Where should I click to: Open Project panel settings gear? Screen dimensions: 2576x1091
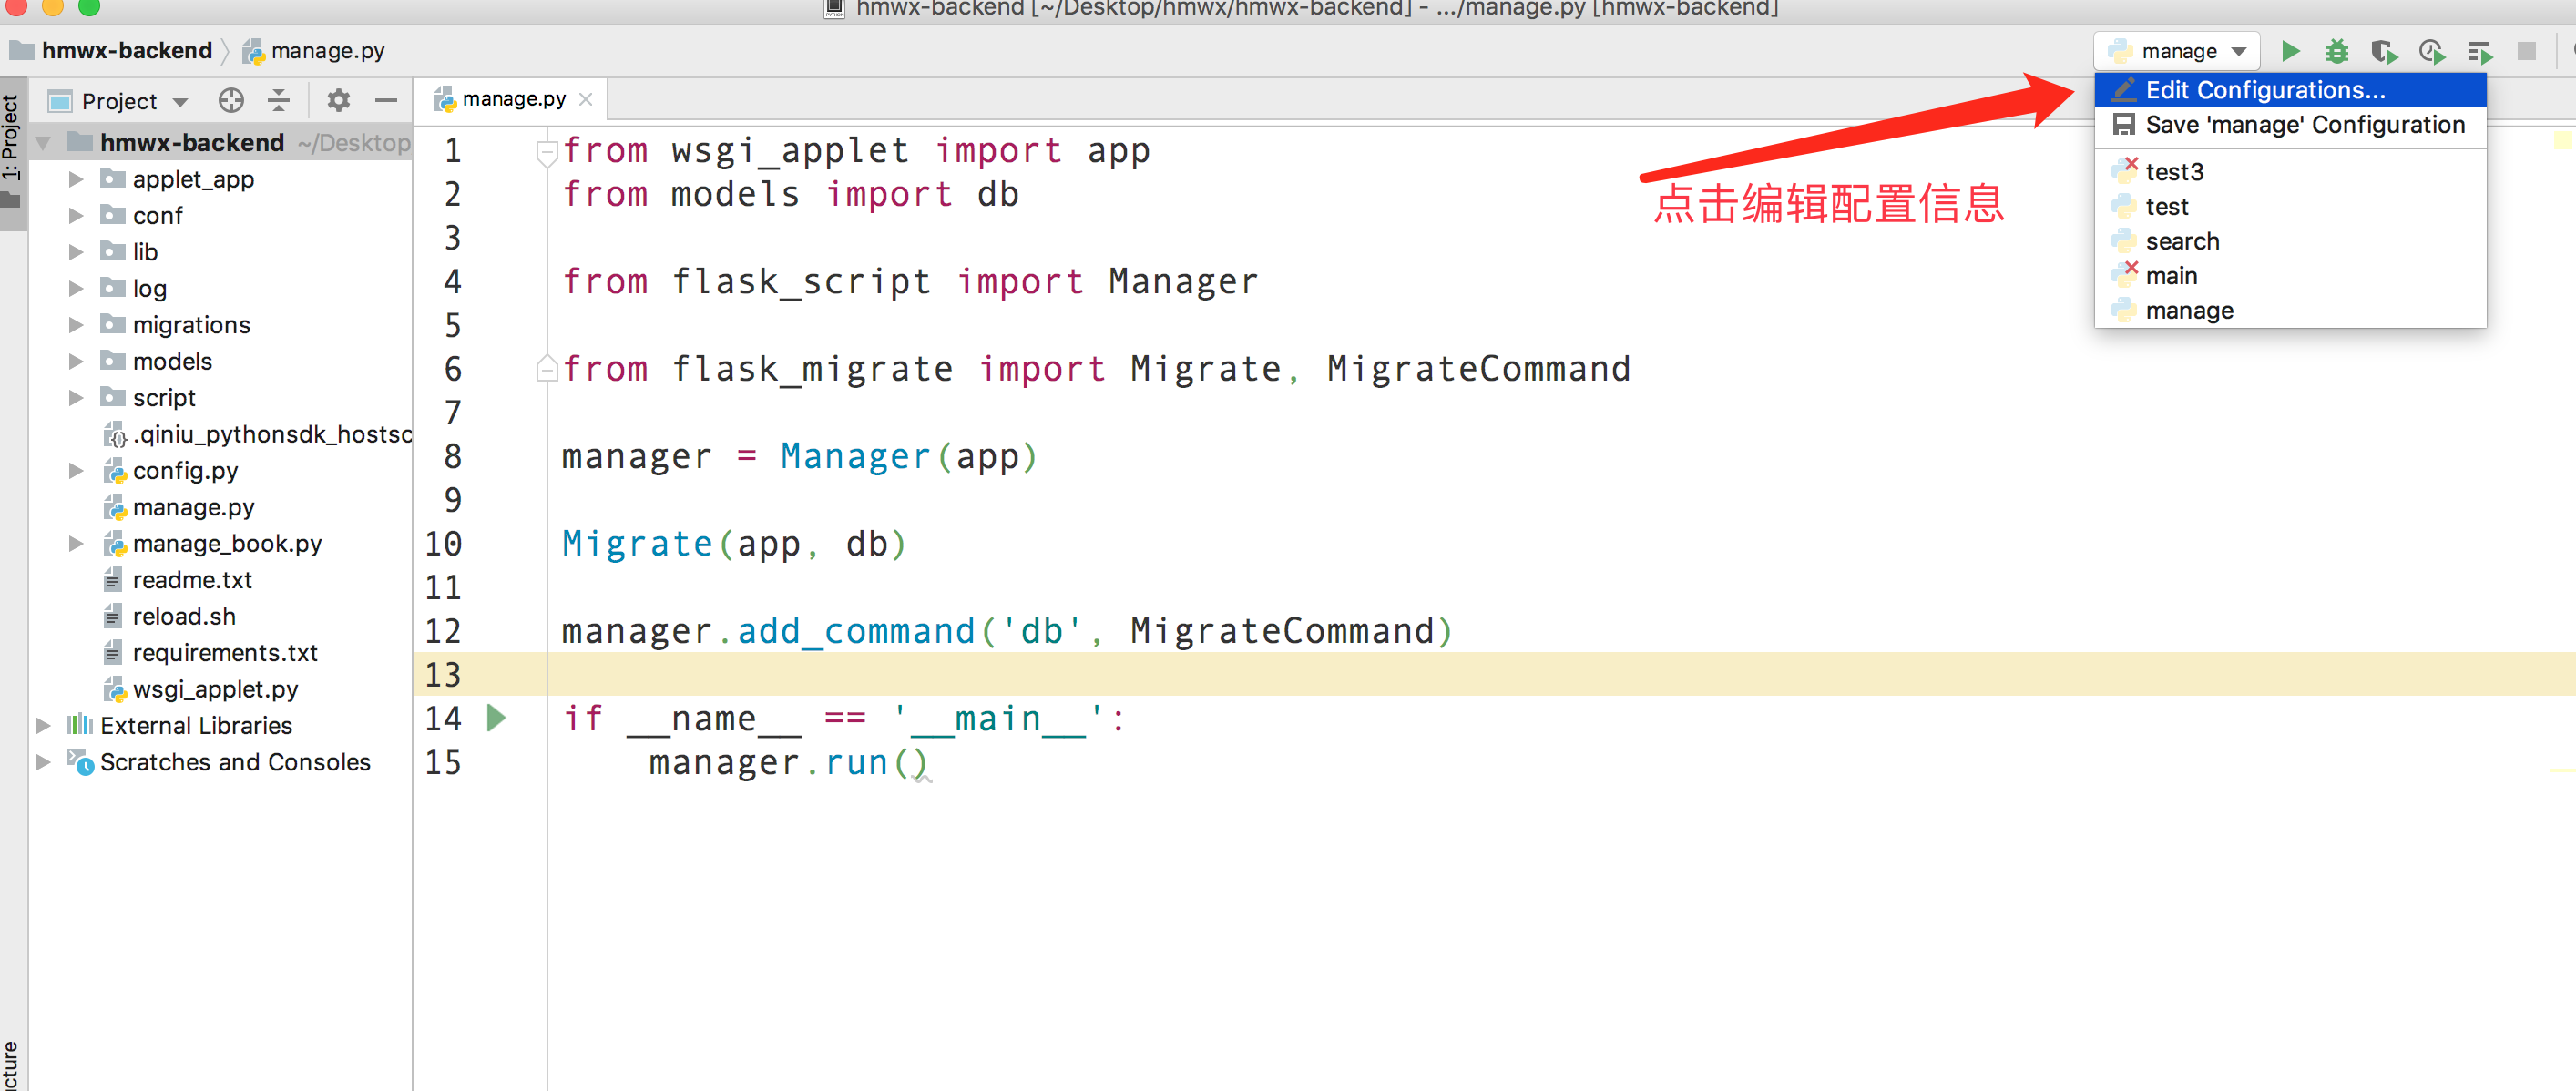click(339, 101)
